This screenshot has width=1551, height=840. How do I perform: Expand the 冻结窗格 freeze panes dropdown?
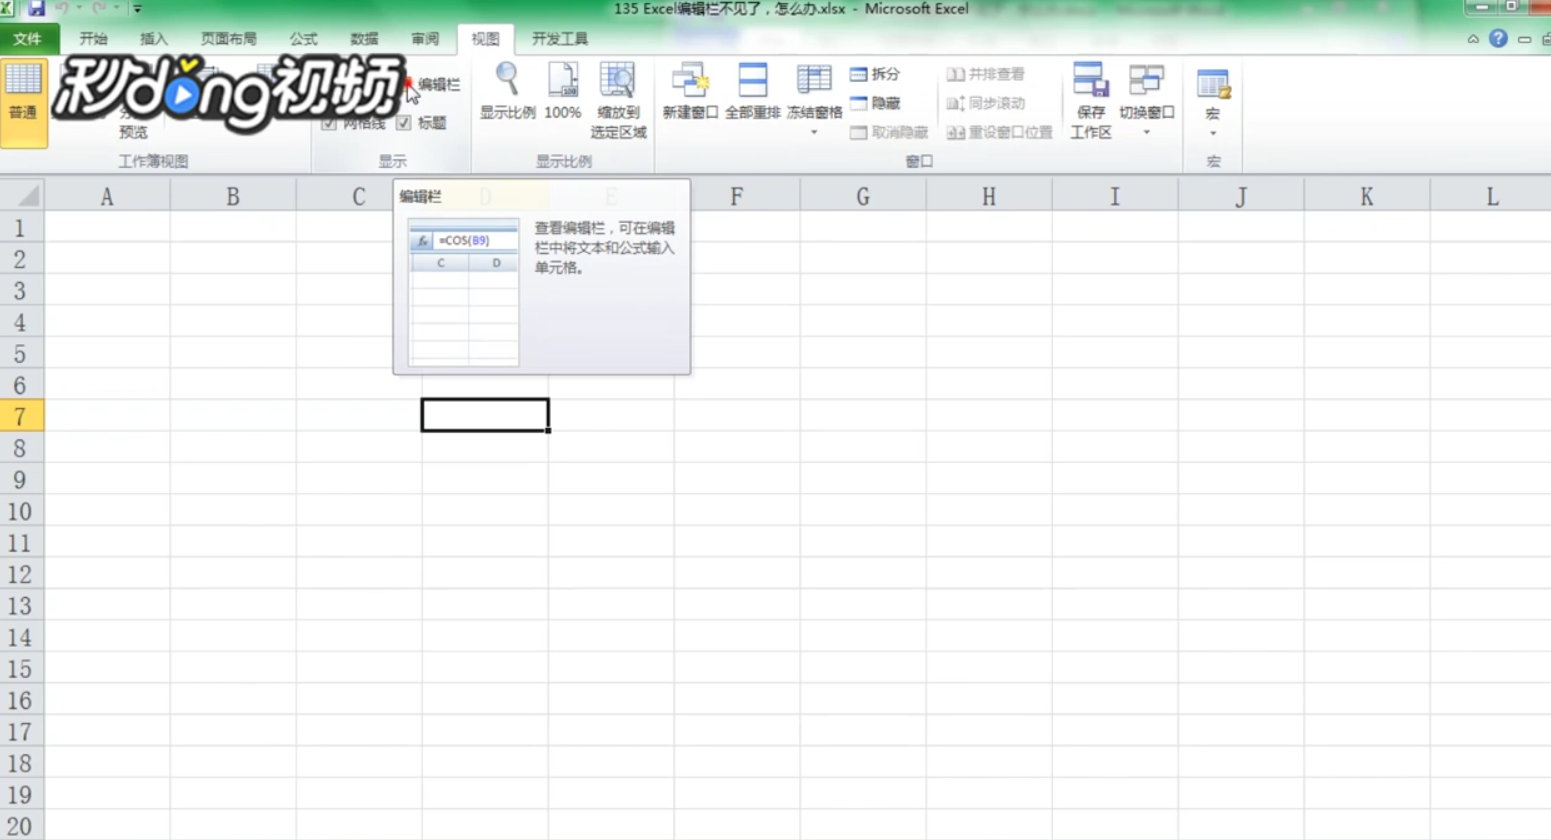814,132
